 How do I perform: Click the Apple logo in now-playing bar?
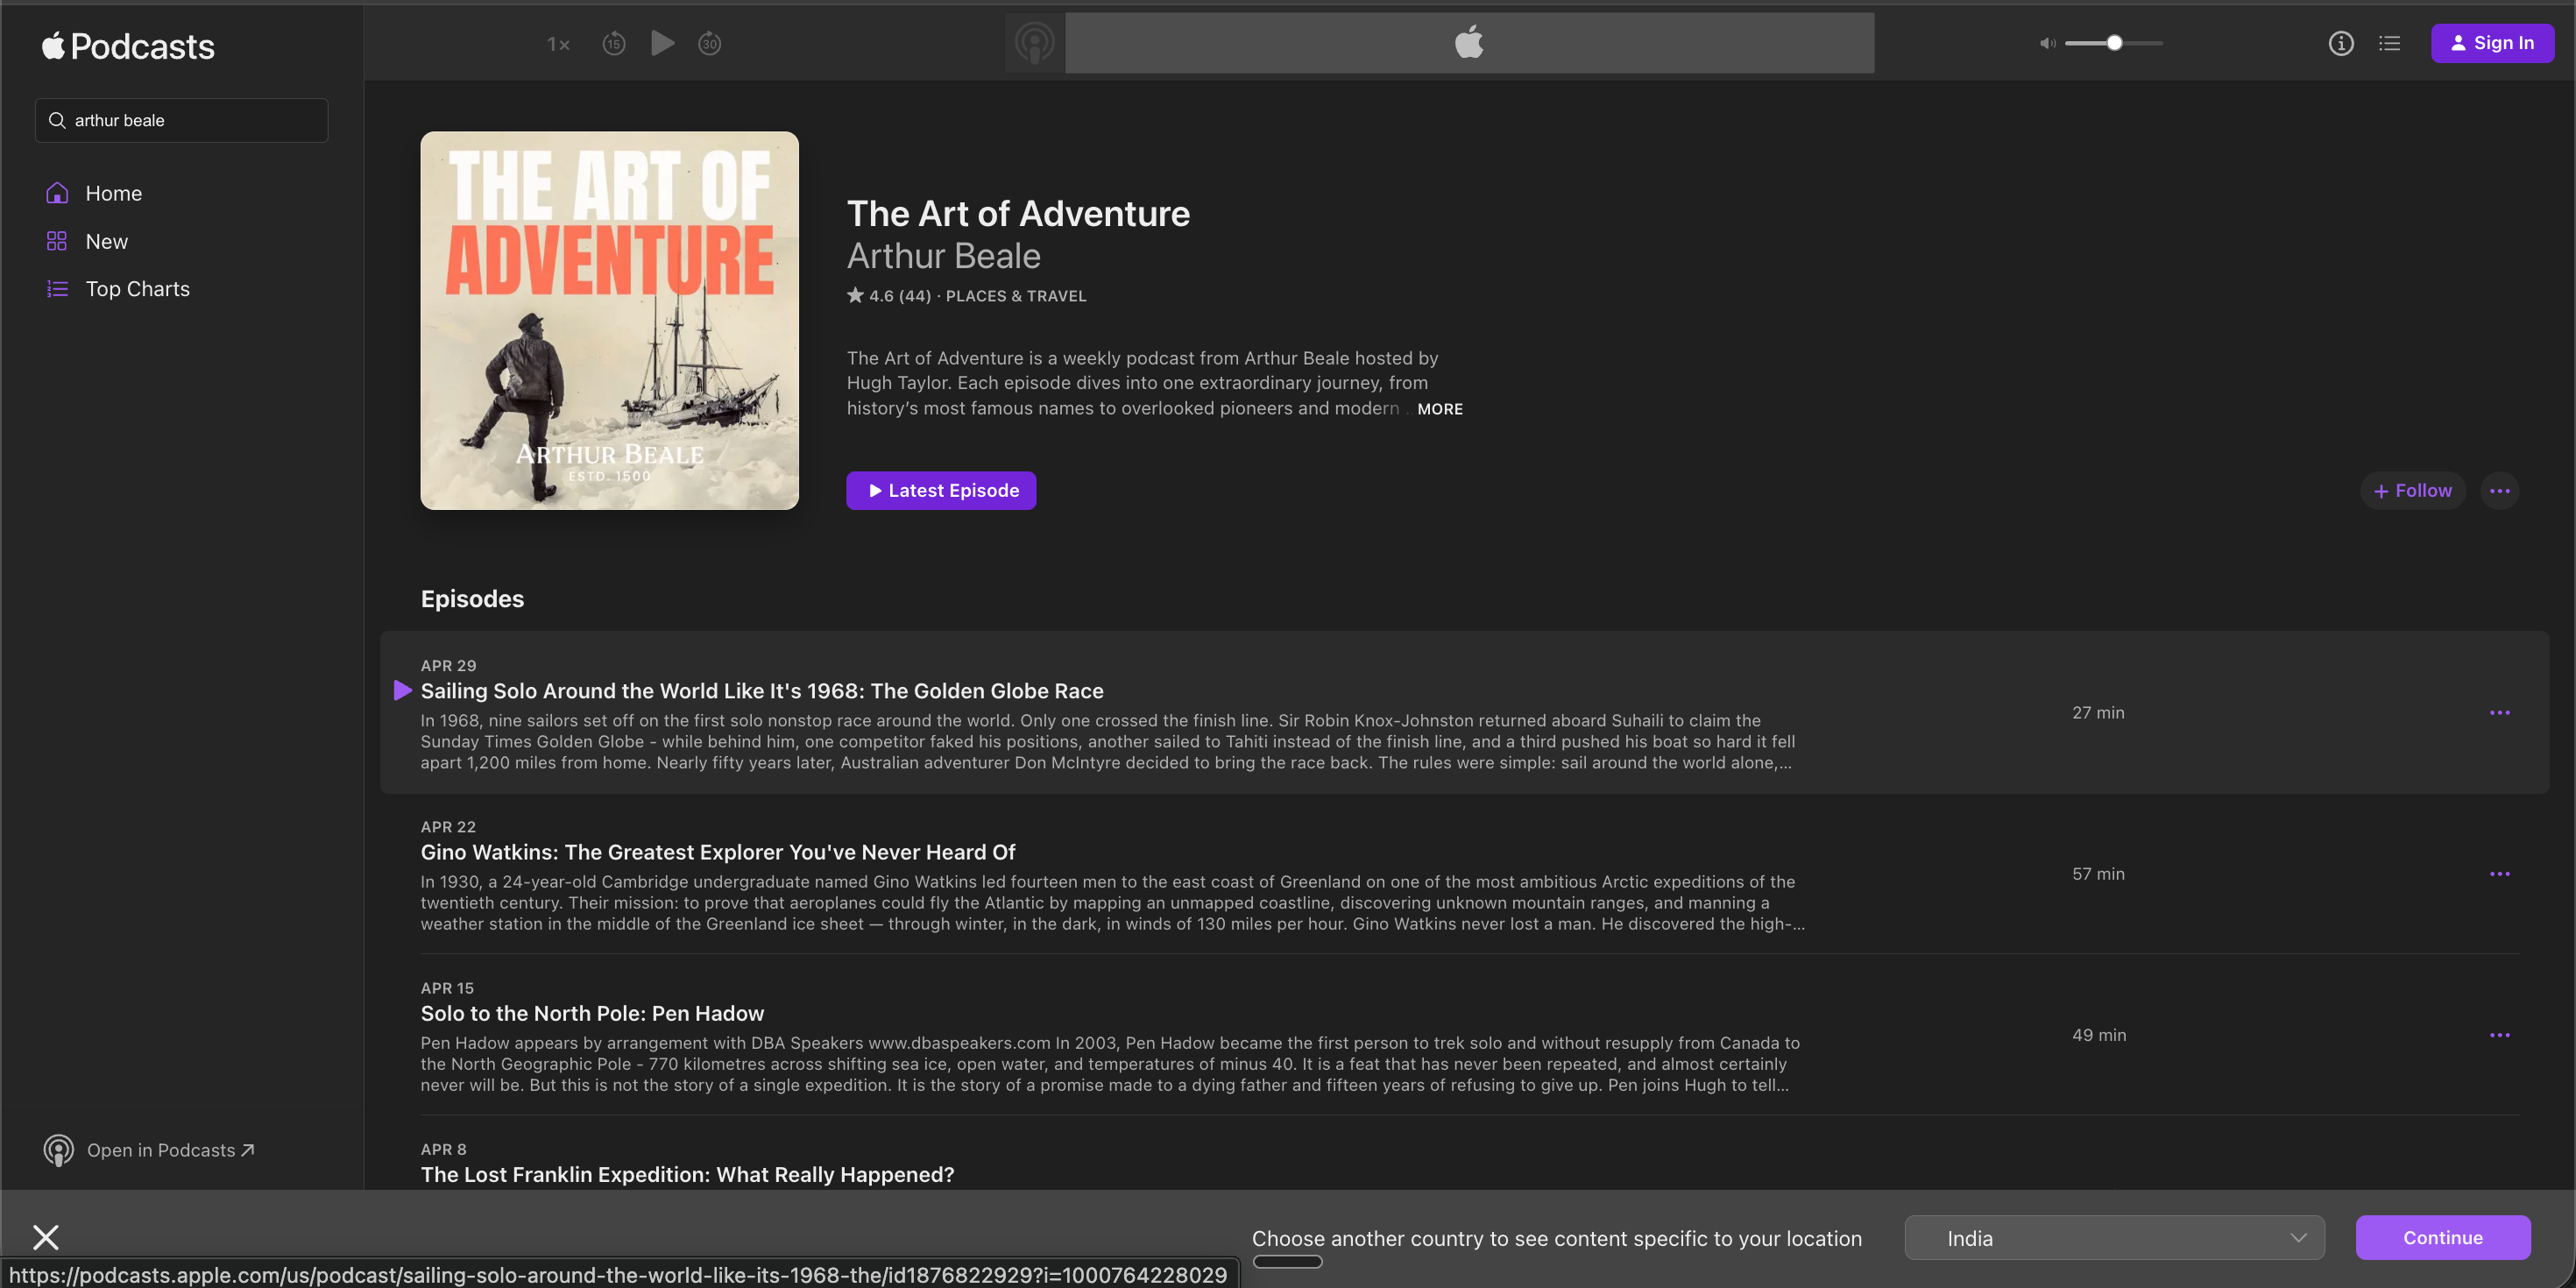[x=1469, y=43]
